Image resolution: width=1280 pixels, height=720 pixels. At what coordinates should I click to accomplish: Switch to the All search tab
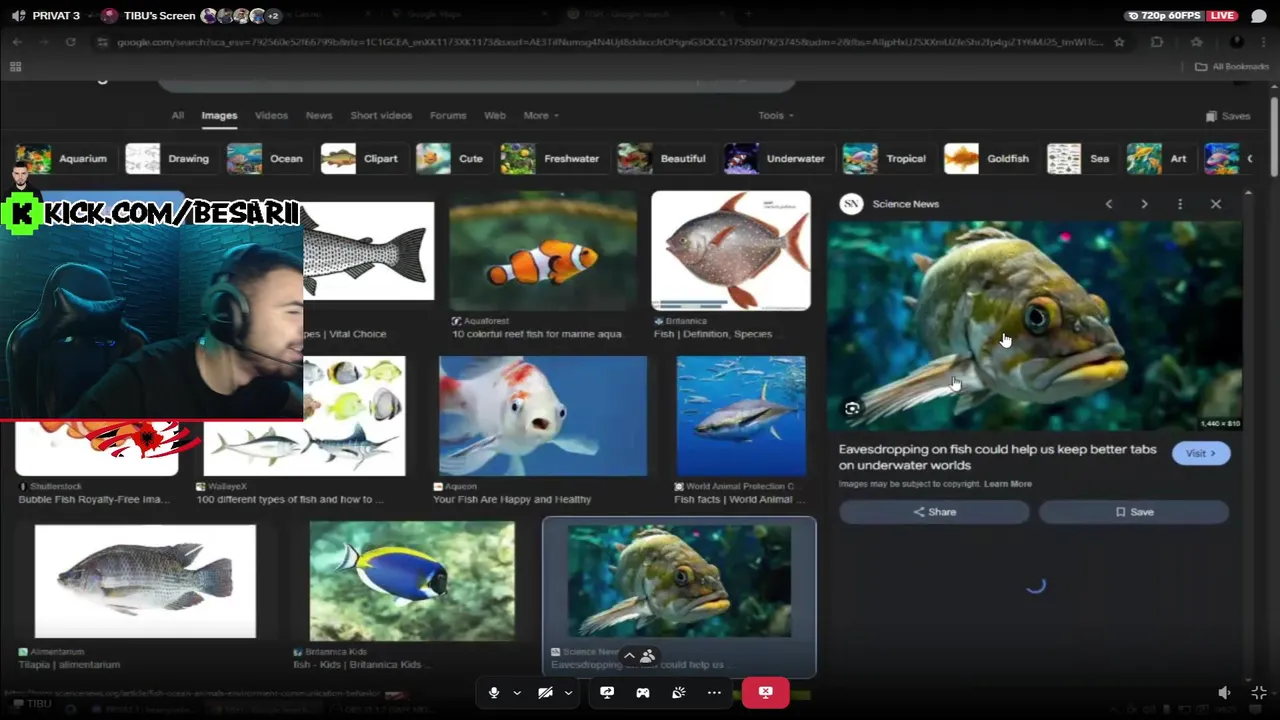(x=177, y=115)
